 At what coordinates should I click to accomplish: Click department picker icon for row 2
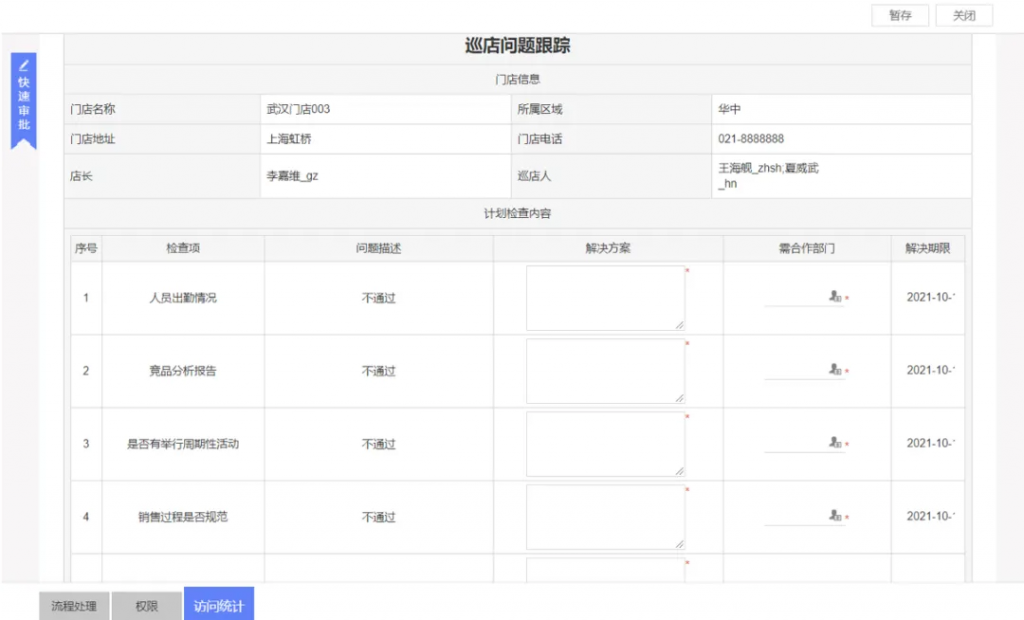coord(834,370)
